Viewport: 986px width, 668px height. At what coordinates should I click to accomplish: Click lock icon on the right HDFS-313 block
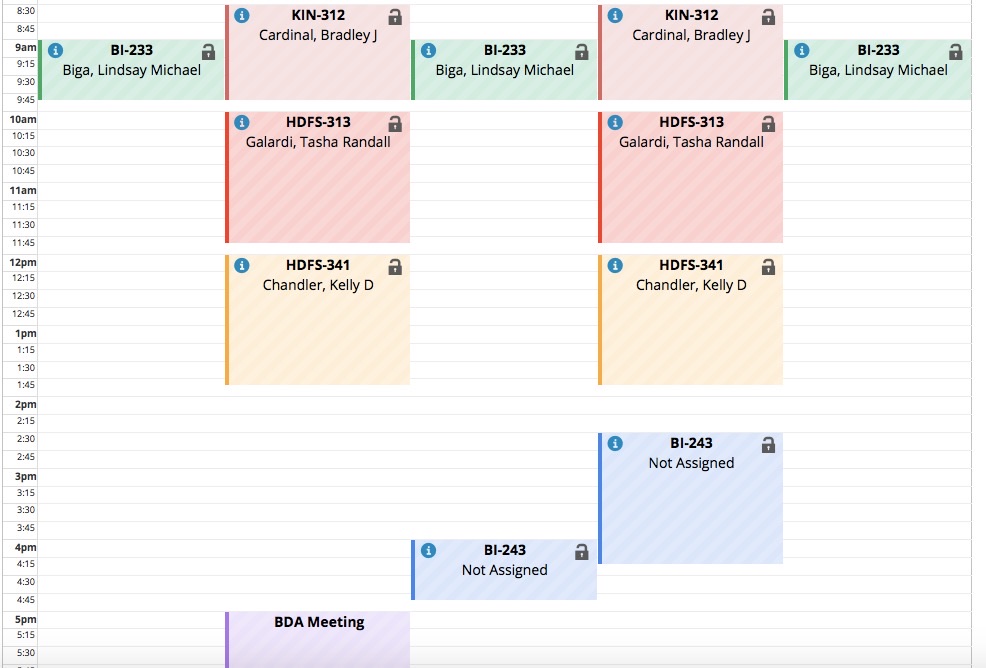[768, 123]
